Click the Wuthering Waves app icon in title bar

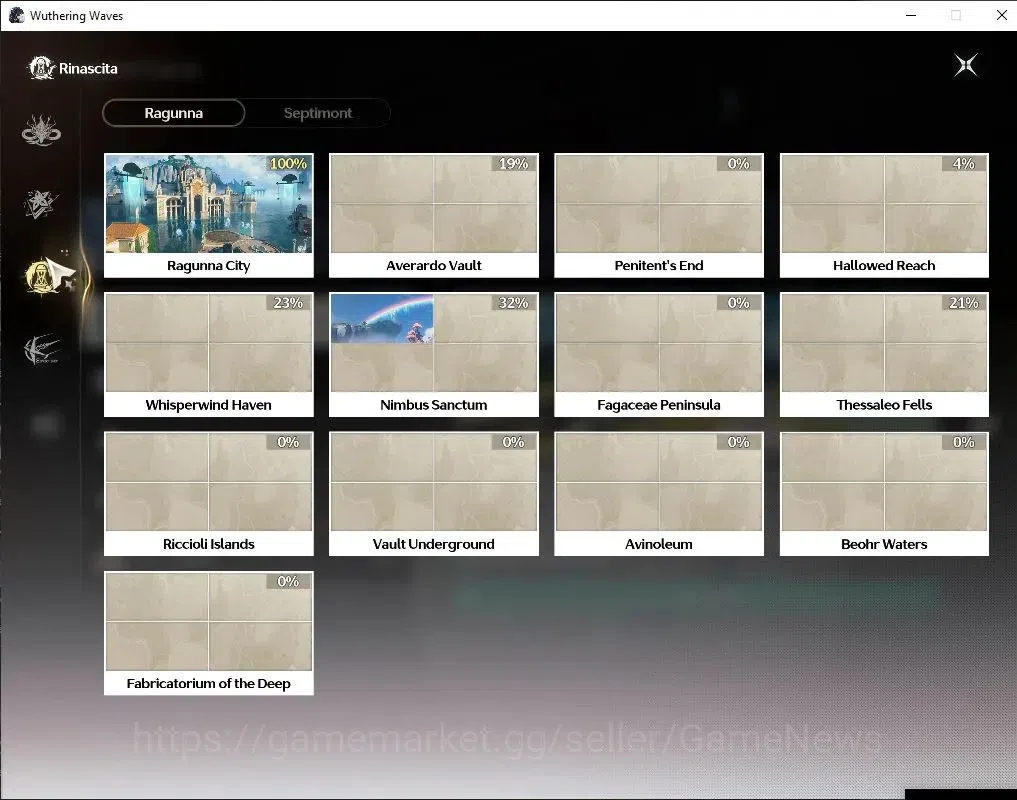(16, 16)
